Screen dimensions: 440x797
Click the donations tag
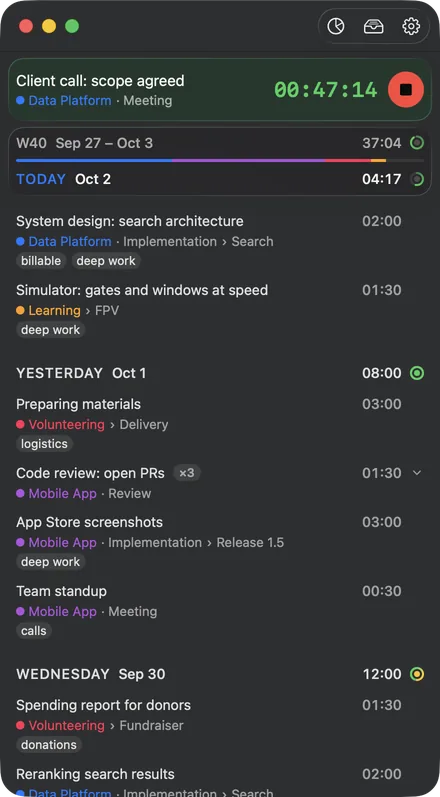(49, 745)
